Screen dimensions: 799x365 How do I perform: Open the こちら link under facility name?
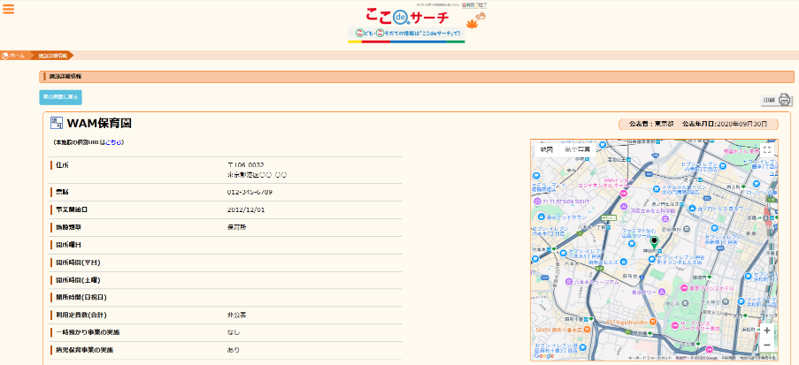(x=113, y=143)
